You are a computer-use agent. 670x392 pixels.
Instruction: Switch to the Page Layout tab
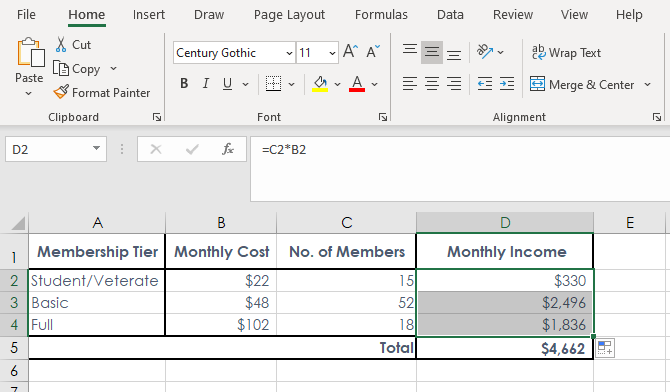coord(289,15)
